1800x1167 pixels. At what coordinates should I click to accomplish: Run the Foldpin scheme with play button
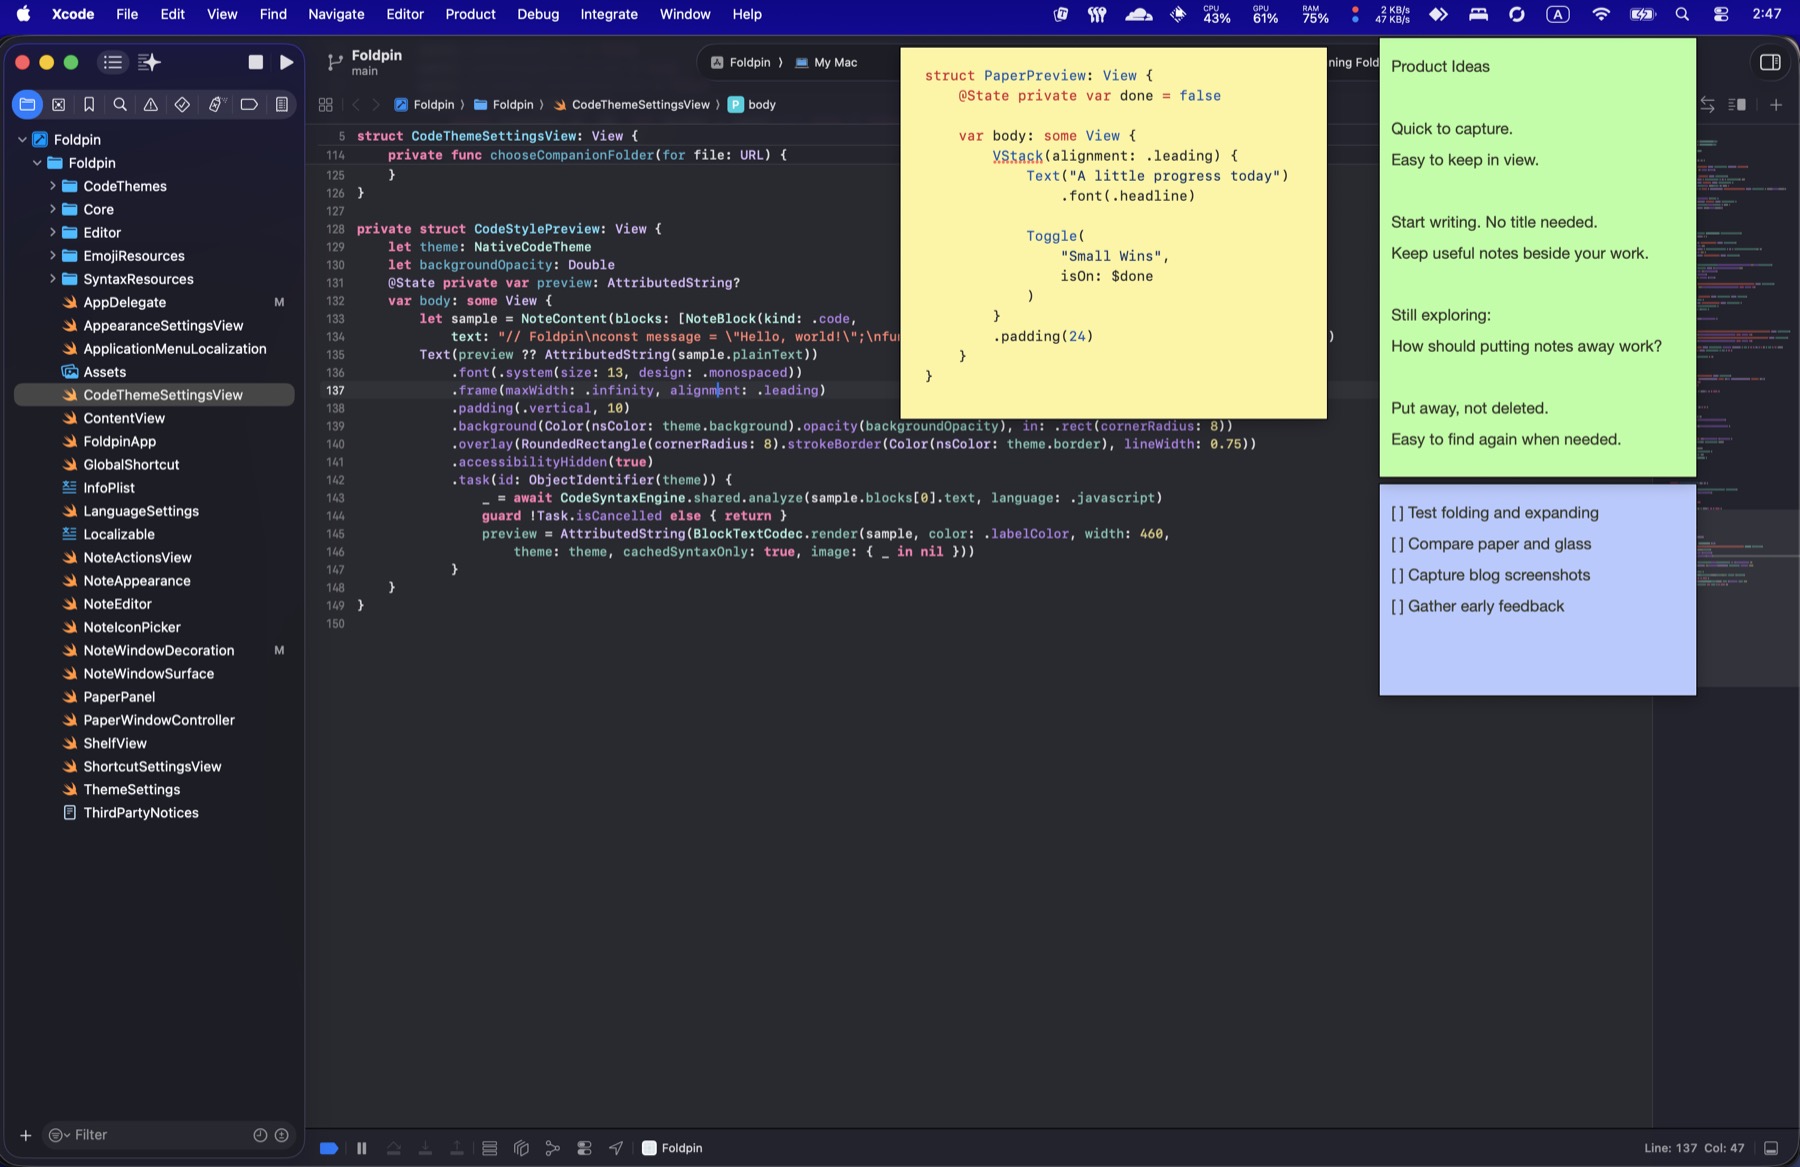click(x=287, y=62)
